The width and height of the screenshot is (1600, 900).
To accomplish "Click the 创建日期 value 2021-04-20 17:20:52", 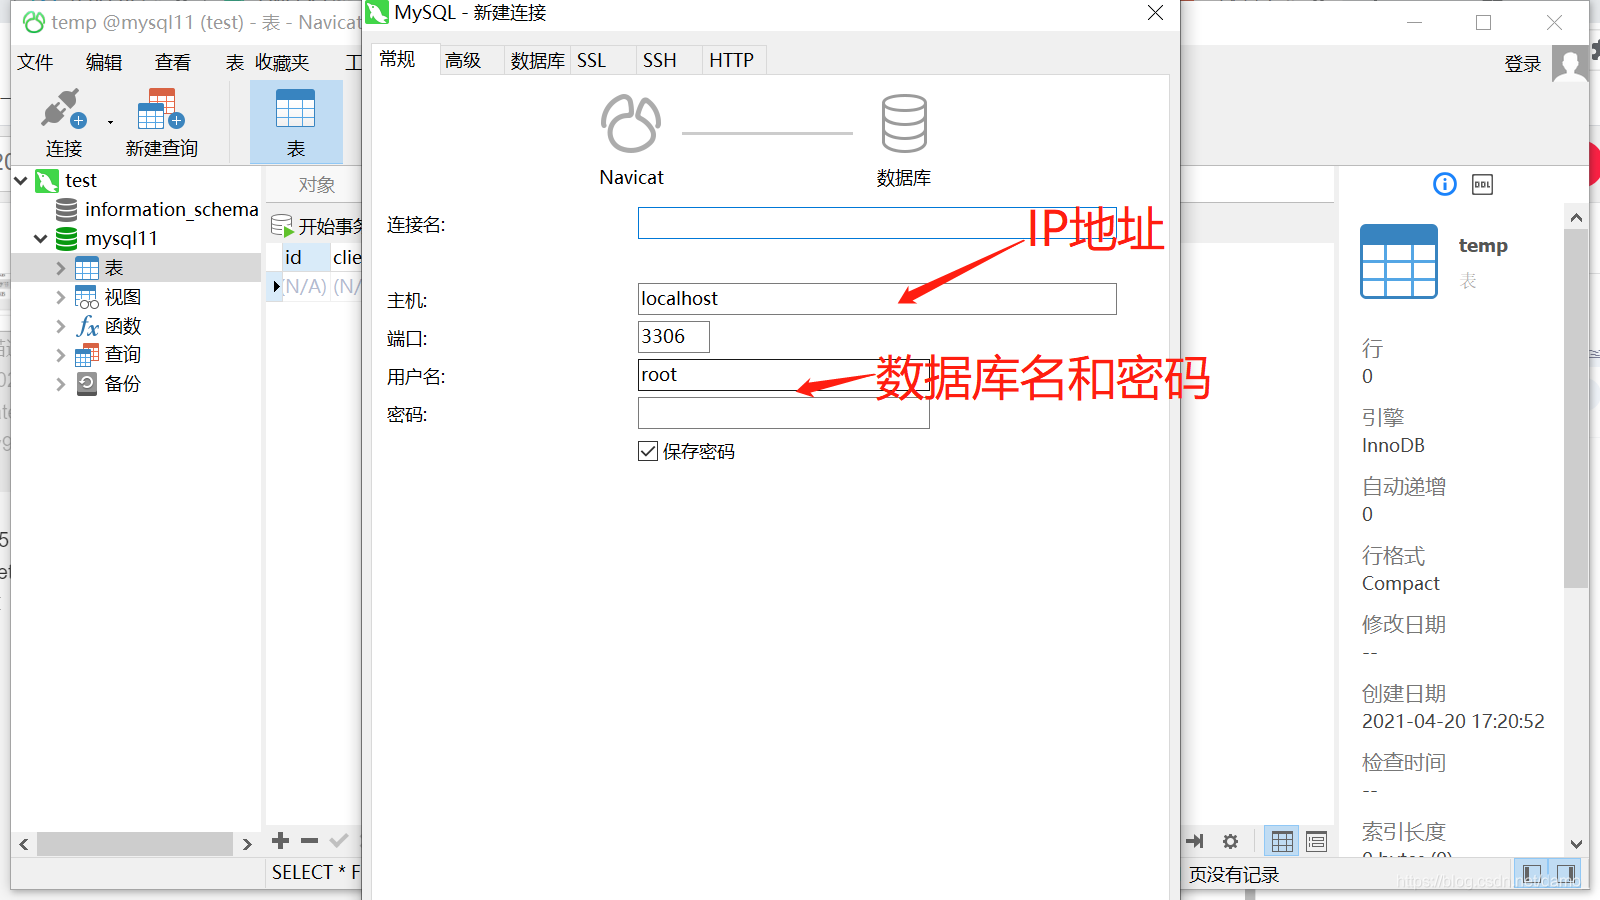I will click(1453, 722).
